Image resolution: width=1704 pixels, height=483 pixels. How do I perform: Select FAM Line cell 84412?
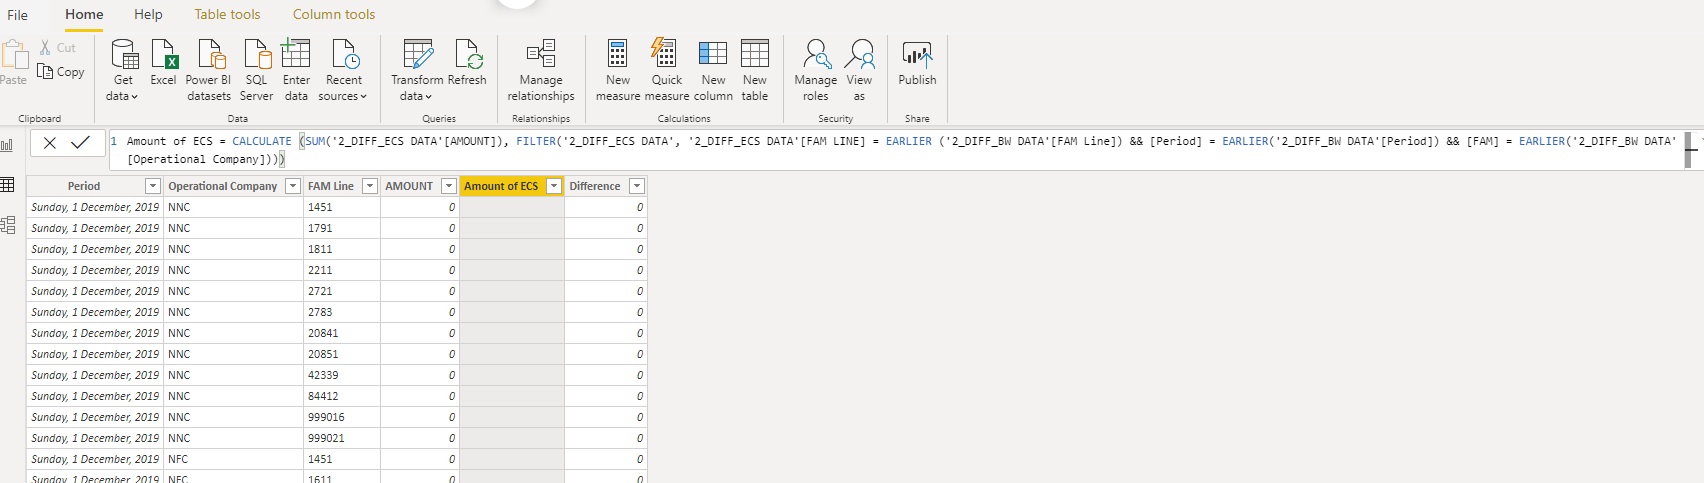click(342, 396)
